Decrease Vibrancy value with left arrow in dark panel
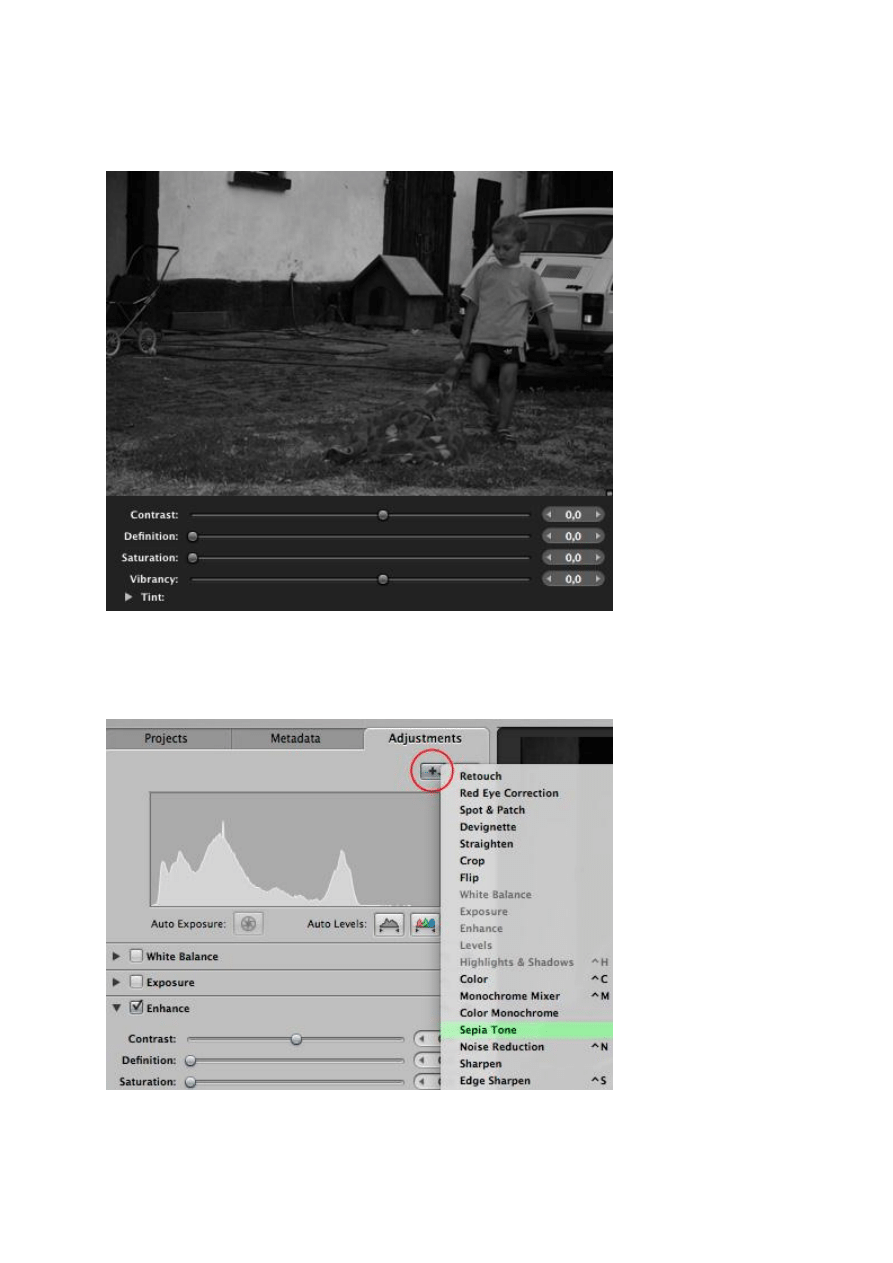The width and height of the screenshot is (893, 1263). pyautogui.click(x=549, y=579)
